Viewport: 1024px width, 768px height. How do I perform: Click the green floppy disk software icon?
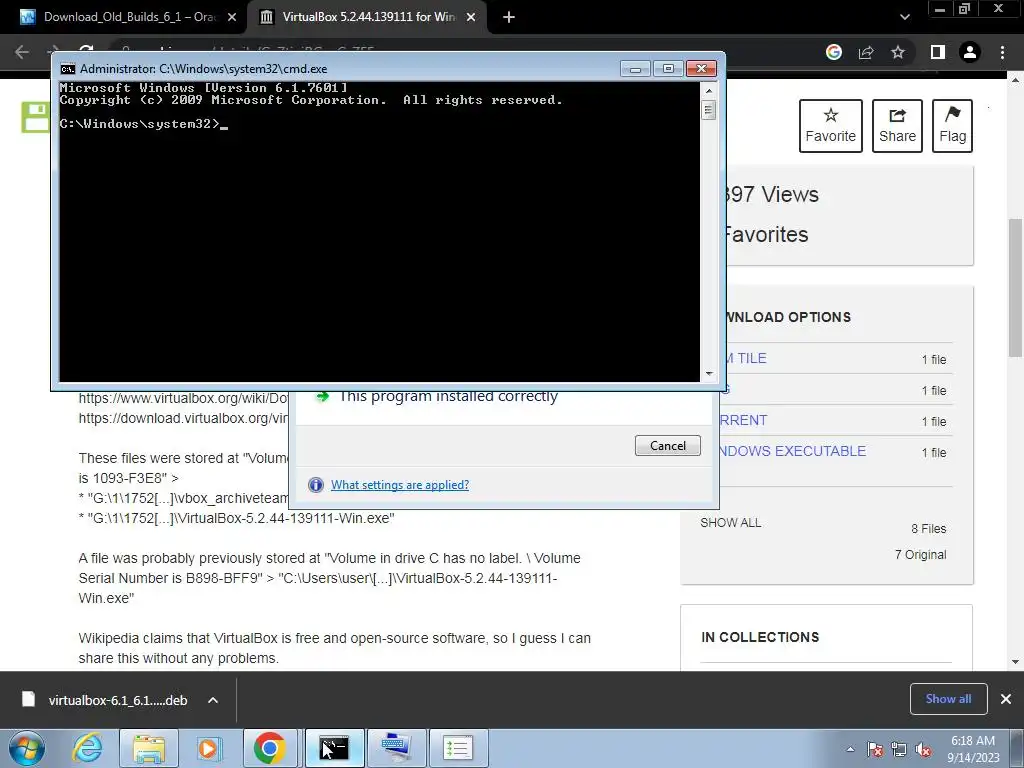tap(36, 117)
